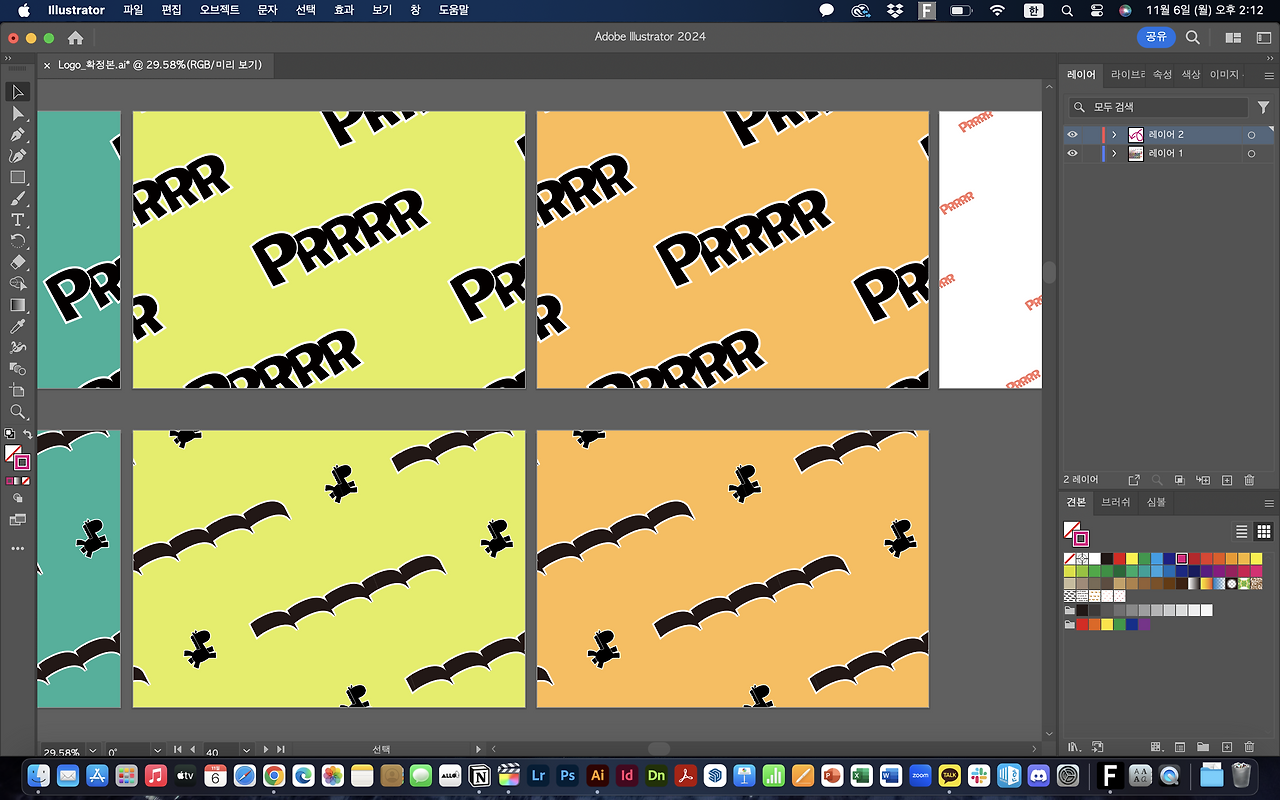Open the 파일 menu
Image resolution: width=1280 pixels, height=800 pixels.
coord(133,10)
